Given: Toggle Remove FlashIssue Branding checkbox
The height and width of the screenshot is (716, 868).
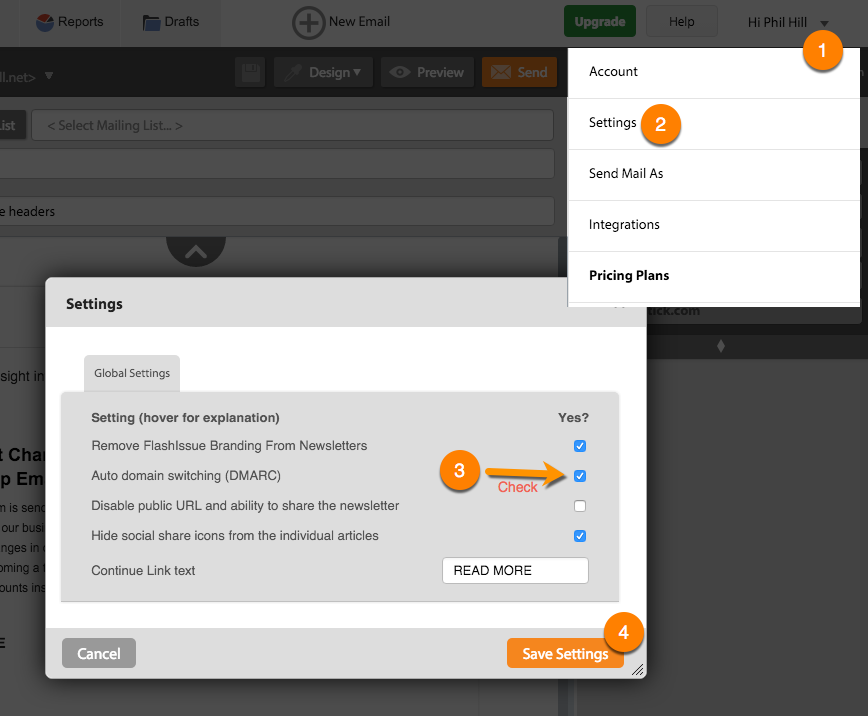Looking at the screenshot, I should coord(580,446).
